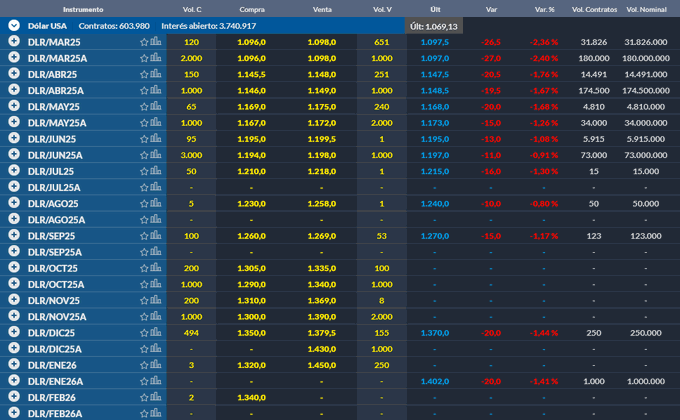Image resolution: width=680 pixels, height=420 pixels.
Task: Sort by the Vol. Contratos column header
Action: point(594,9)
